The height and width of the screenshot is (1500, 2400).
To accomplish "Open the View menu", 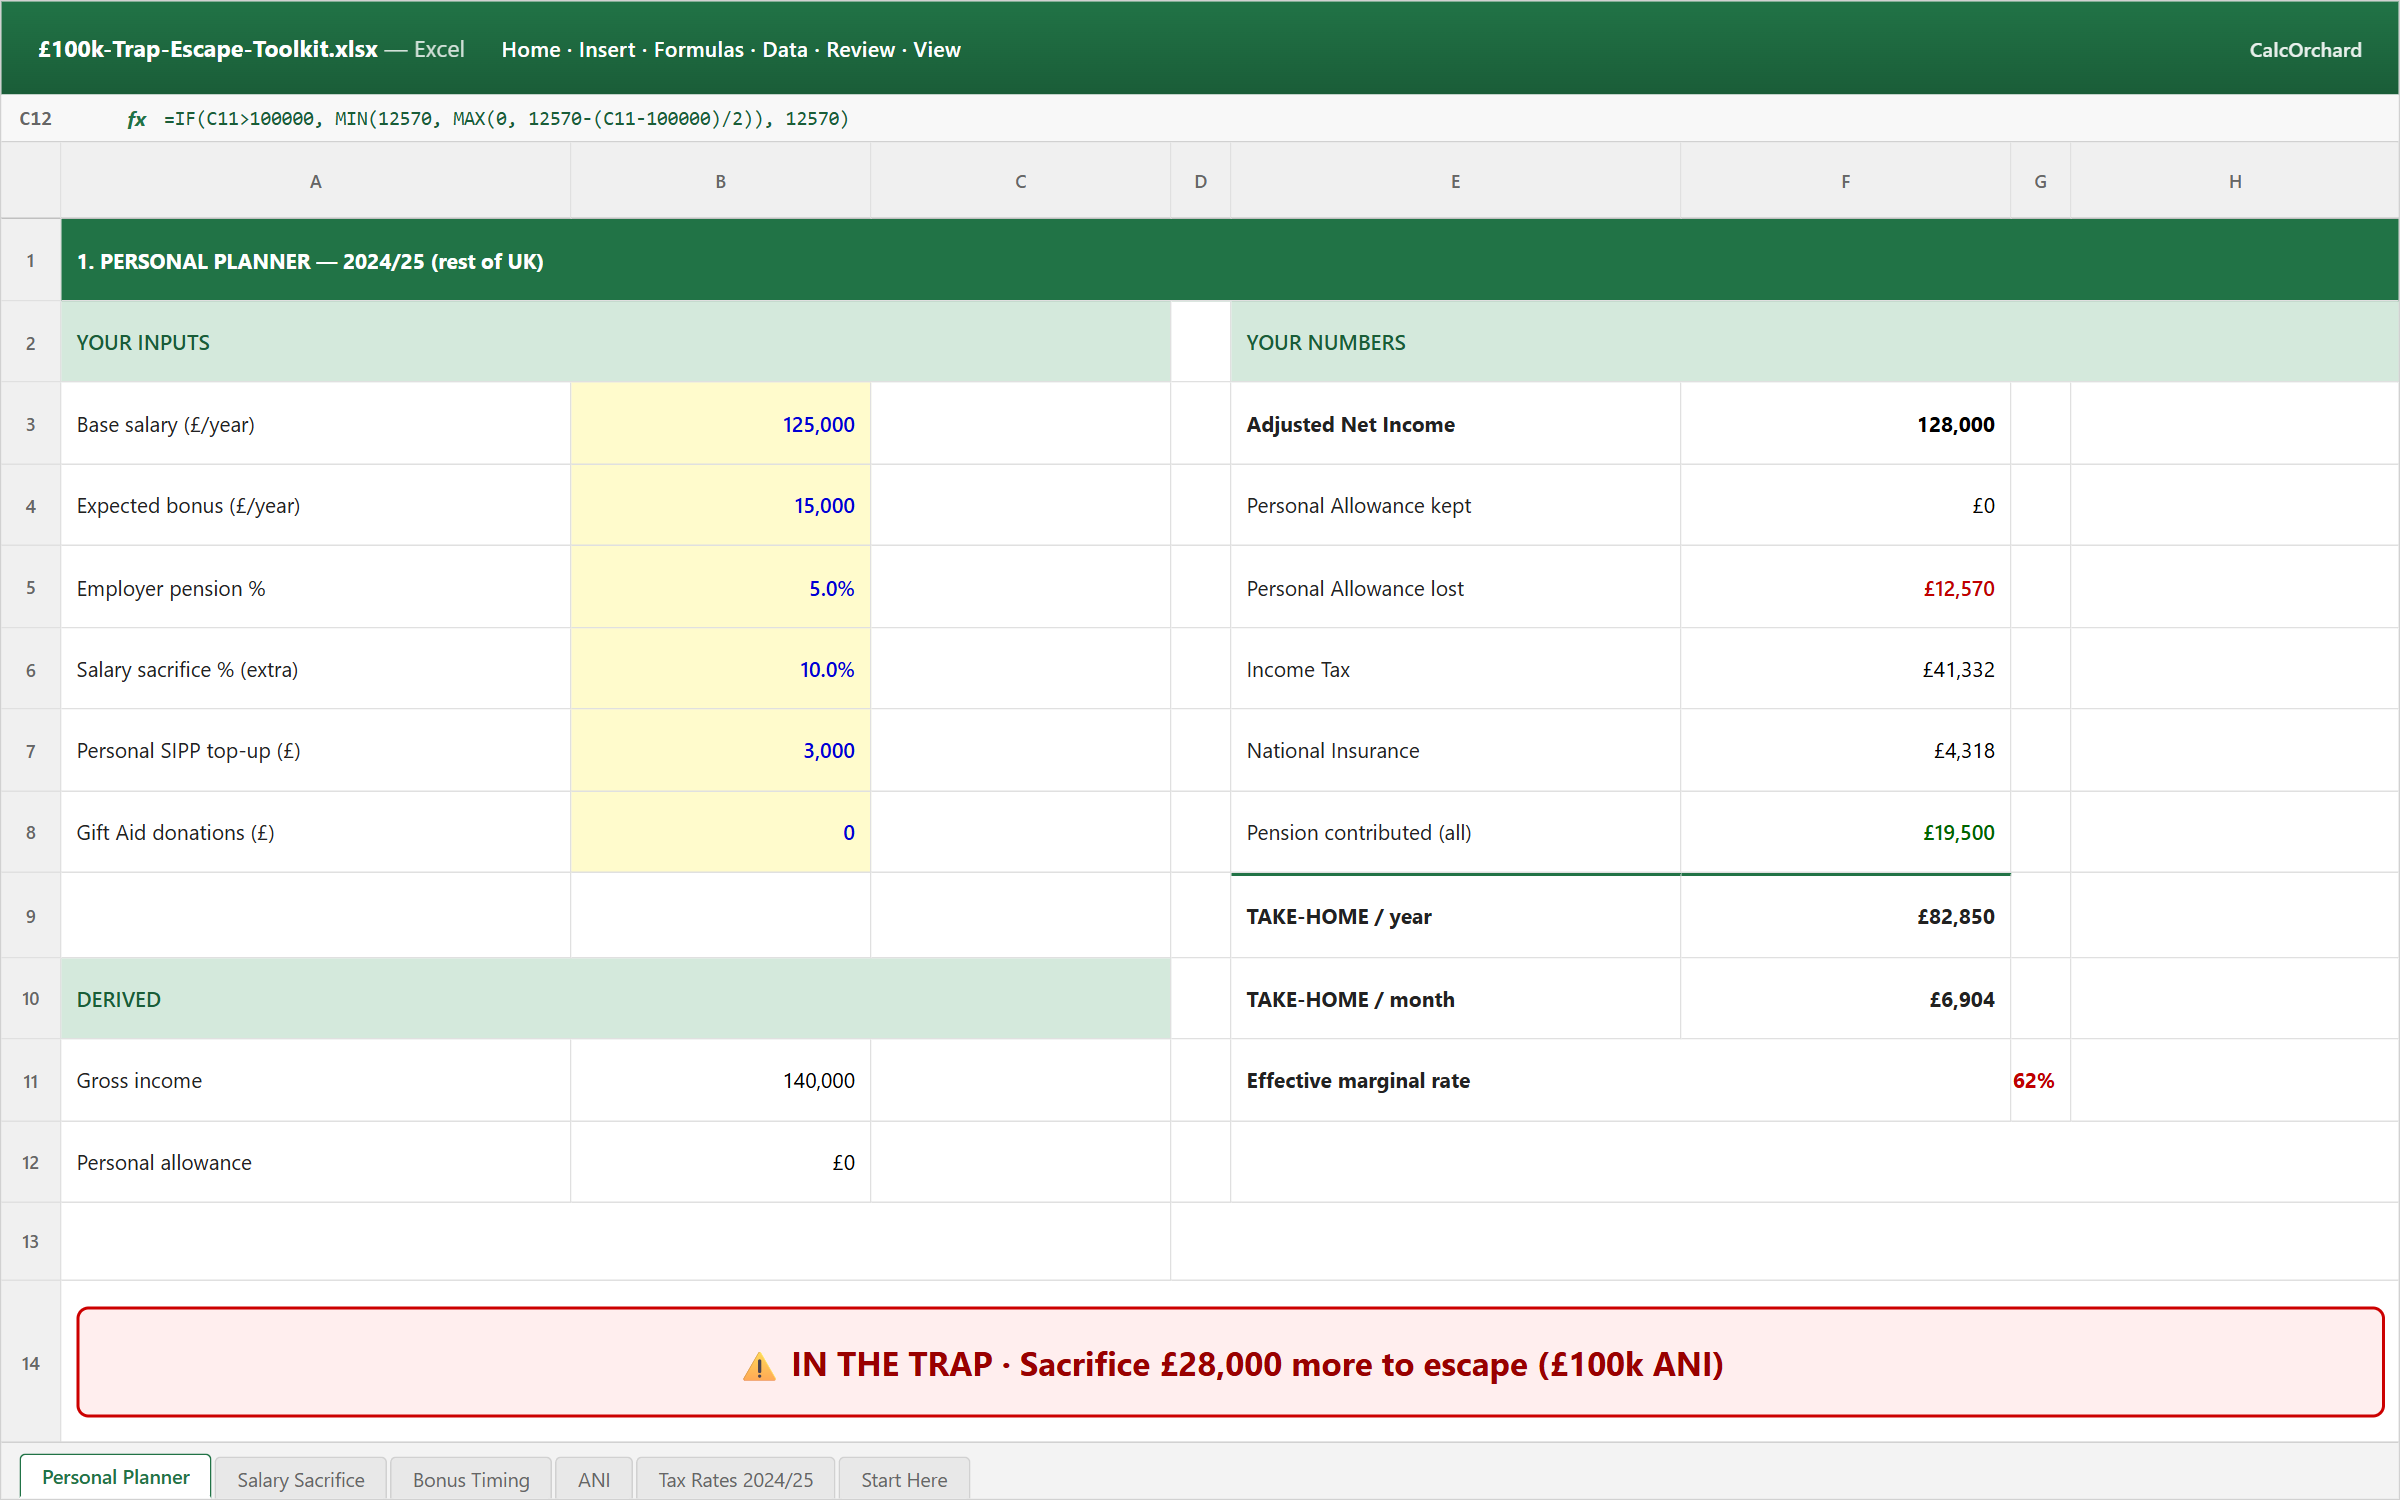I will pos(937,50).
